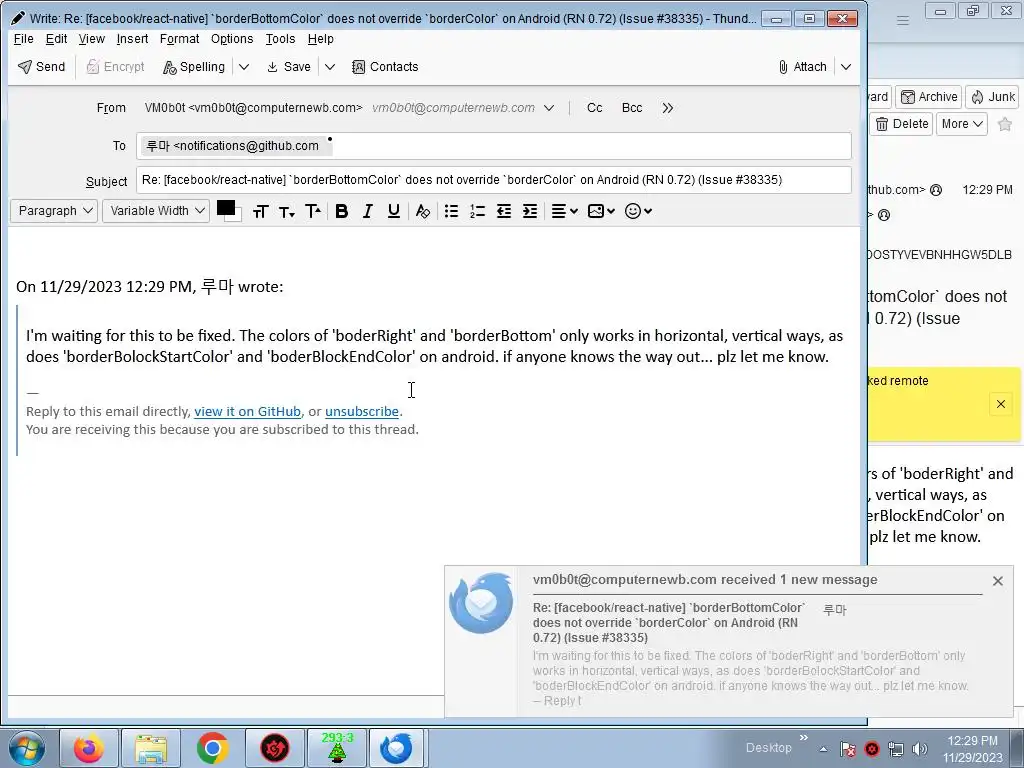Image resolution: width=1024 pixels, height=768 pixels.
Task: Open the Help menu
Action: click(321, 39)
